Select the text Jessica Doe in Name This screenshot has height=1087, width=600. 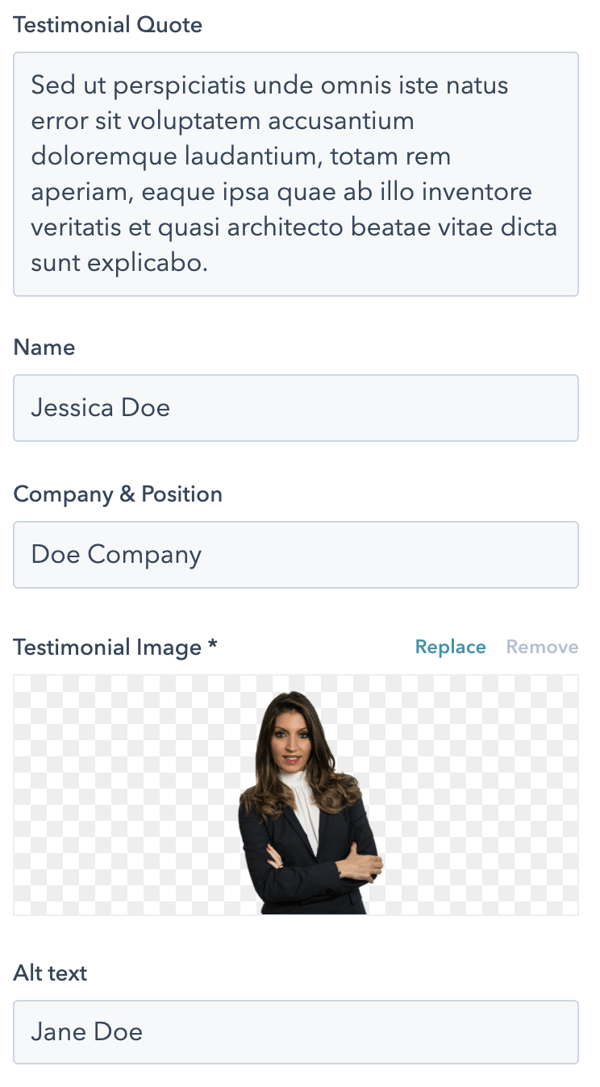click(x=100, y=407)
